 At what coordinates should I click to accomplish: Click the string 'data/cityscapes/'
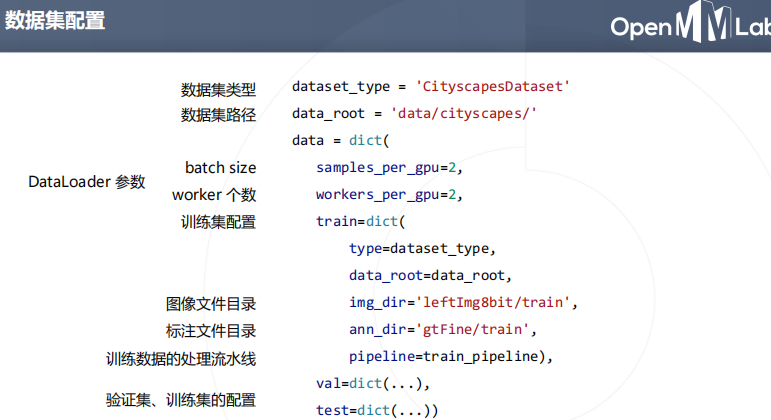464,114
